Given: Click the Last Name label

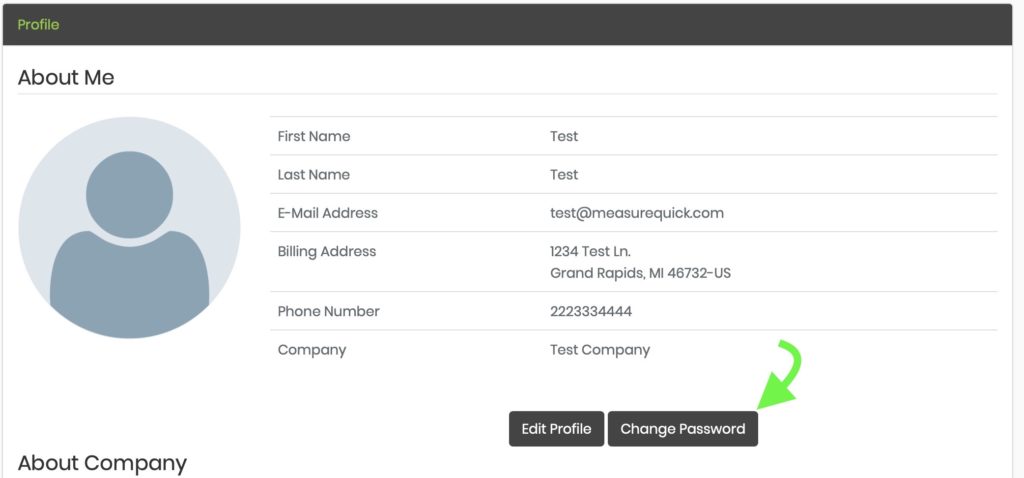Looking at the screenshot, I should 313,175.
